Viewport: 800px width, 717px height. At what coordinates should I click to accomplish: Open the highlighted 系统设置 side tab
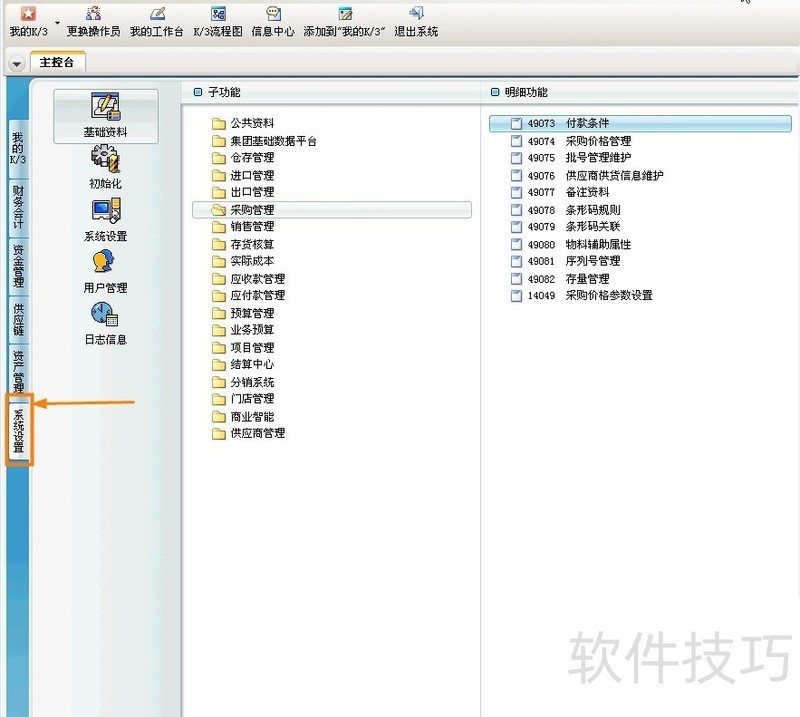[19, 430]
